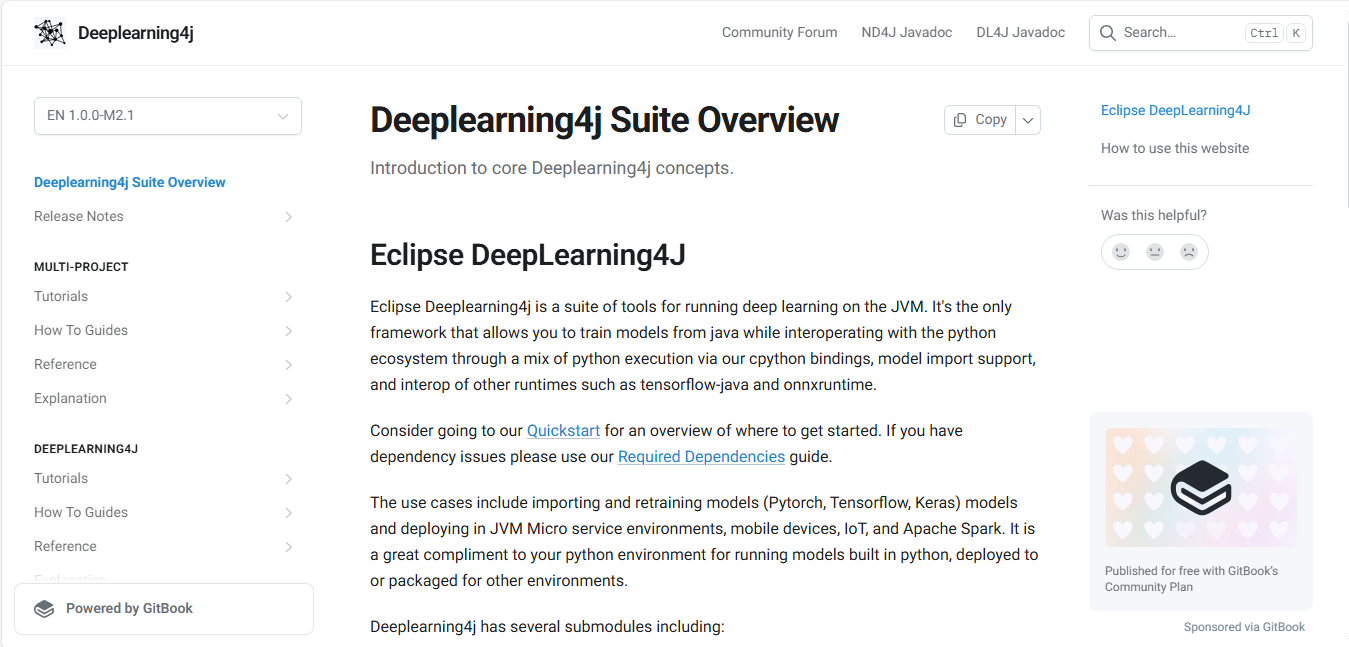This screenshot has height=647, width=1349.
Task: Go to DL4J Javadoc in top bar
Action: click(1020, 33)
